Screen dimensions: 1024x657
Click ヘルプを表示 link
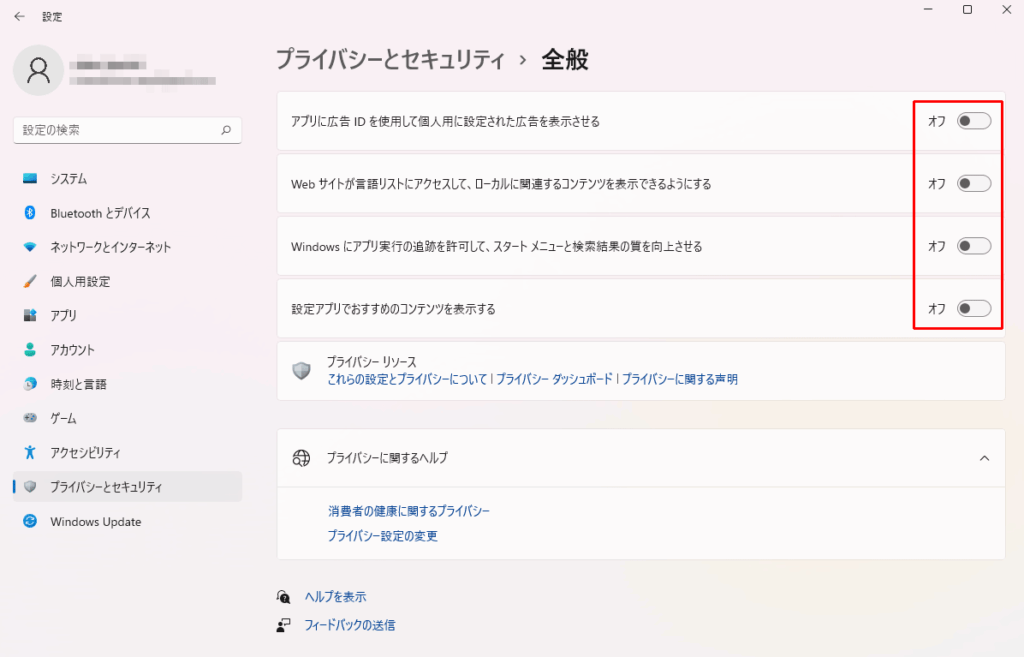point(335,596)
